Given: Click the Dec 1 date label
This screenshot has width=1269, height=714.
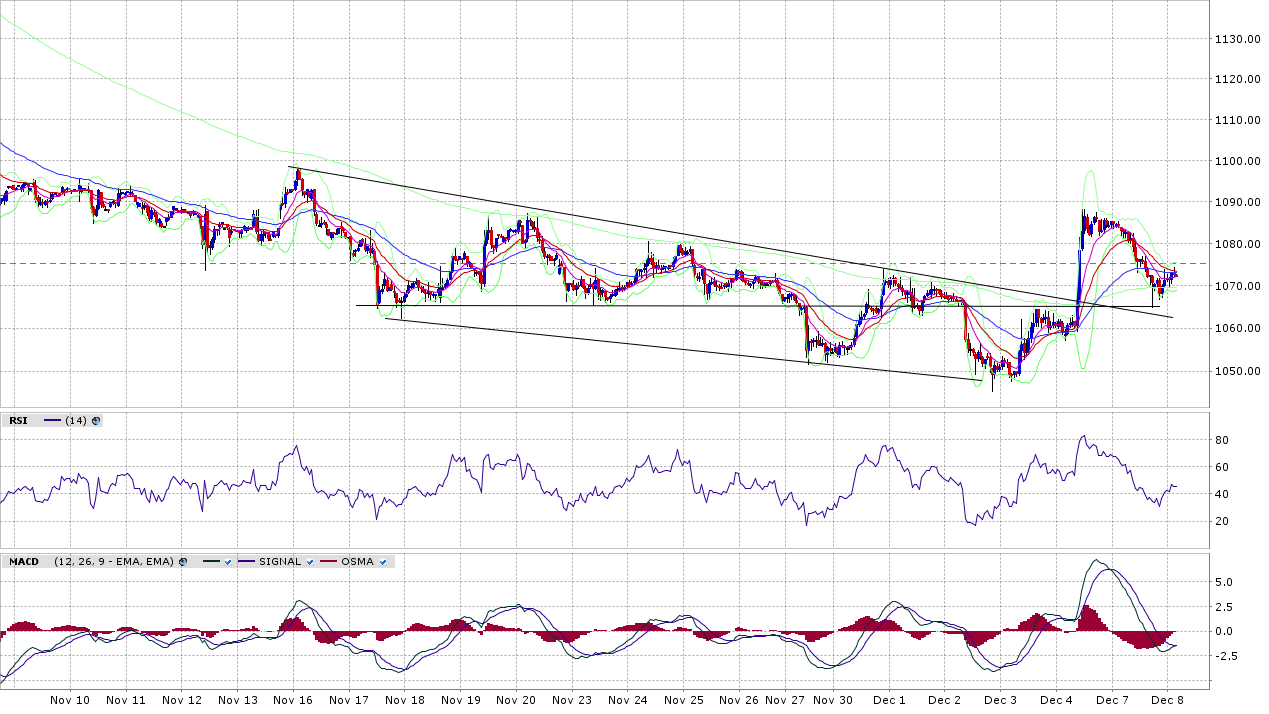Looking at the screenshot, I should (888, 701).
